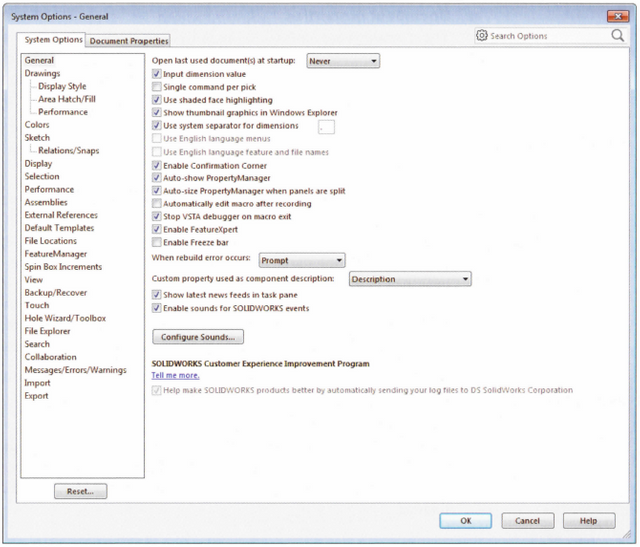The height and width of the screenshot is (547, 640).
Task: Click the gear icon beside Search Options
Action: click(482, 36)
